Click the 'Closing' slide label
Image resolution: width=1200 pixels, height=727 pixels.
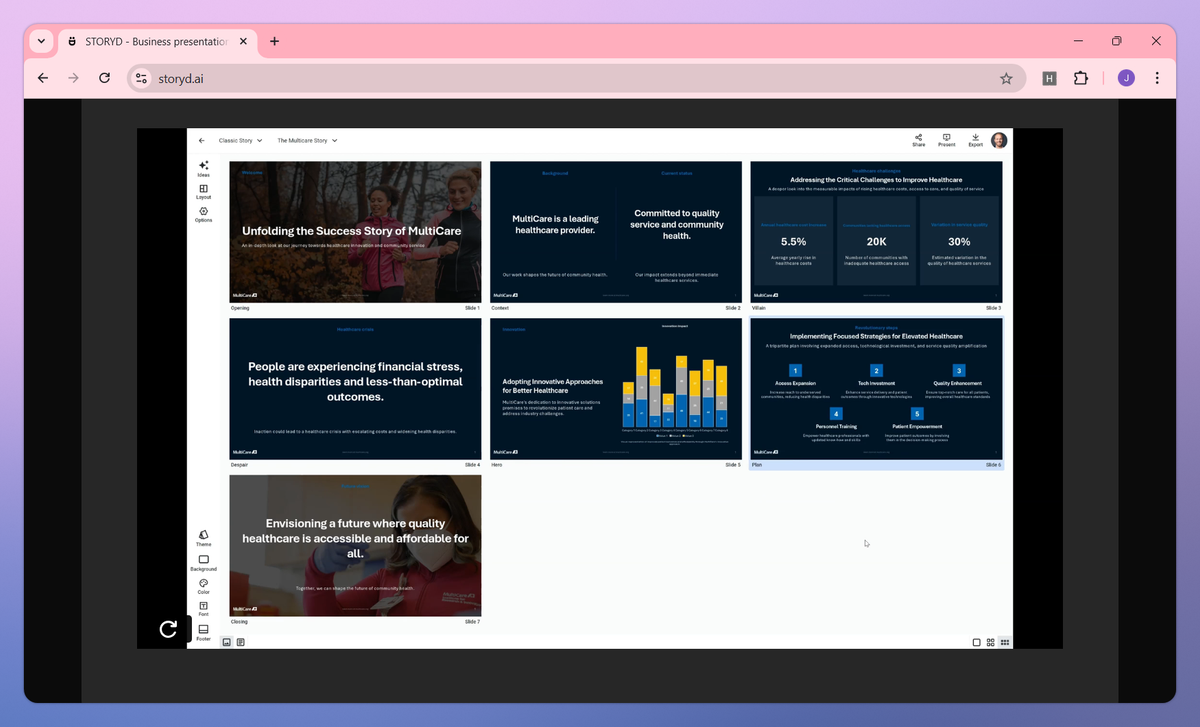(239, 622)
